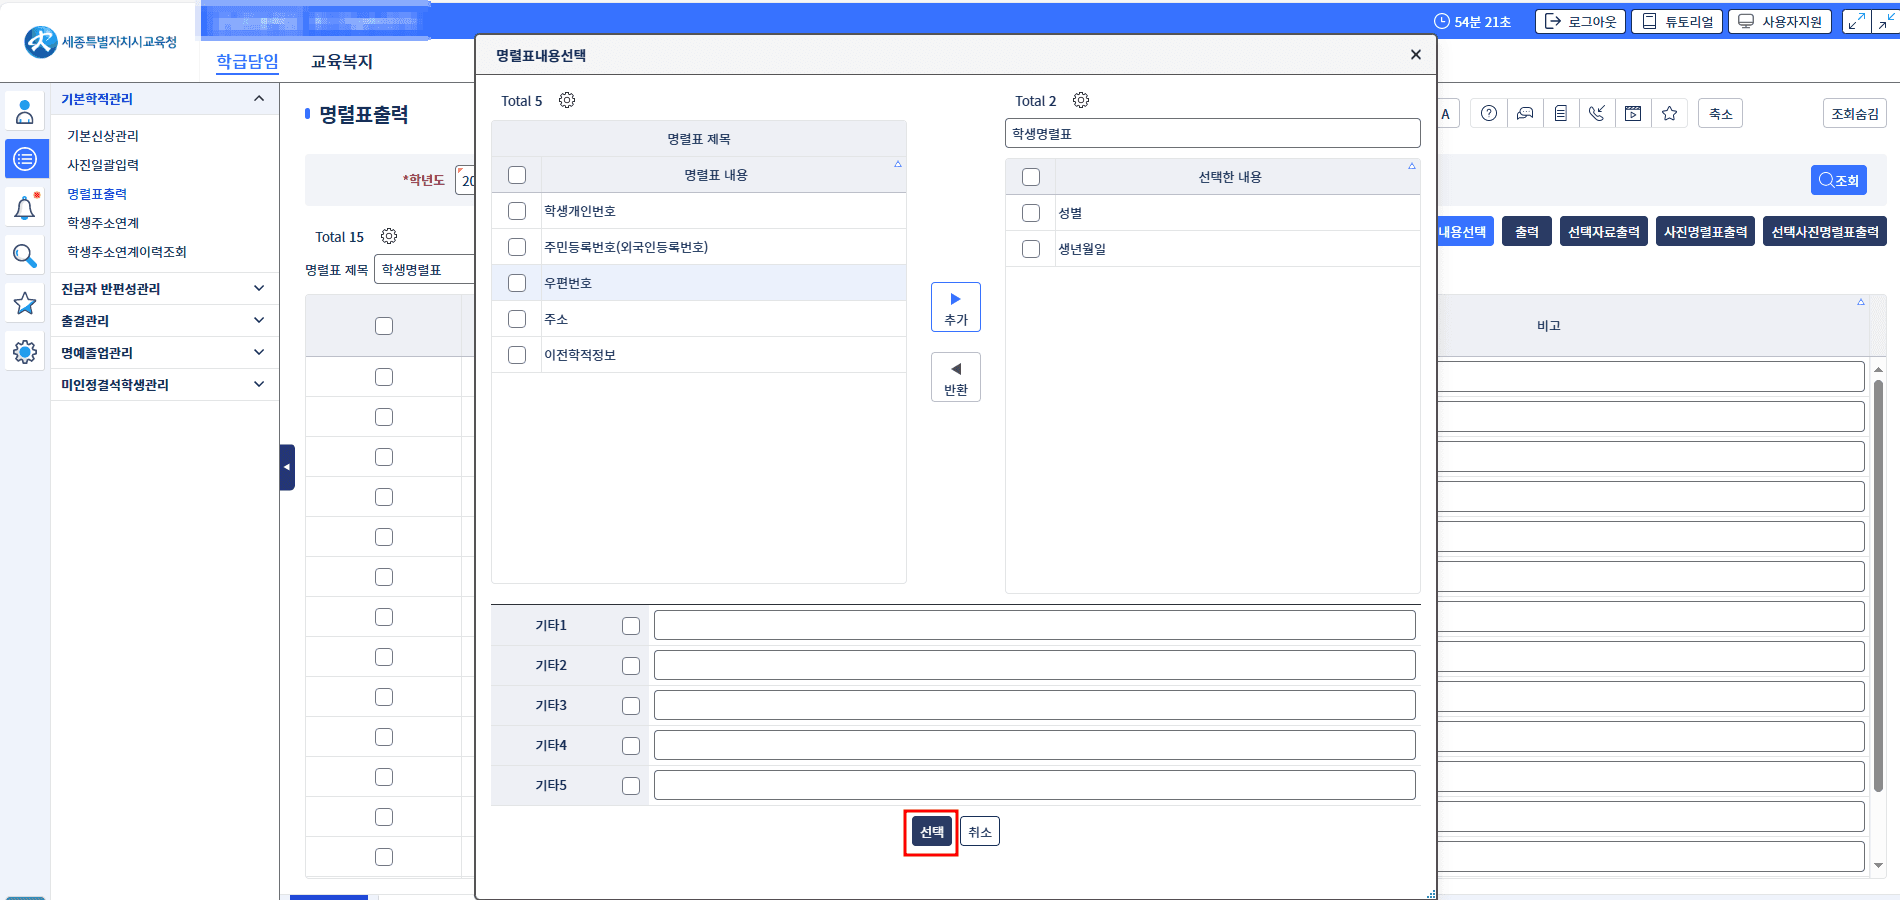
Task: Click the session timer clock icon
Action: [1441, 21]
